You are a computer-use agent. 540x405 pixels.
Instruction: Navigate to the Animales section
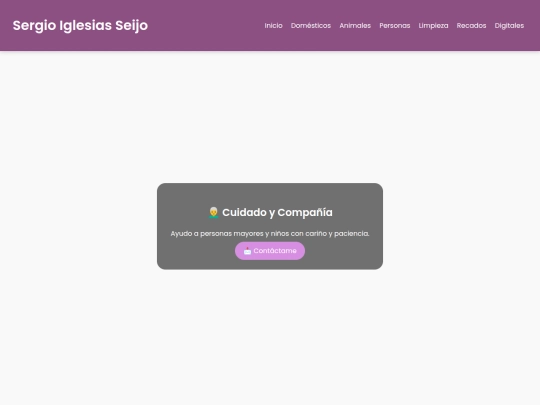click(x=355, y=25)
